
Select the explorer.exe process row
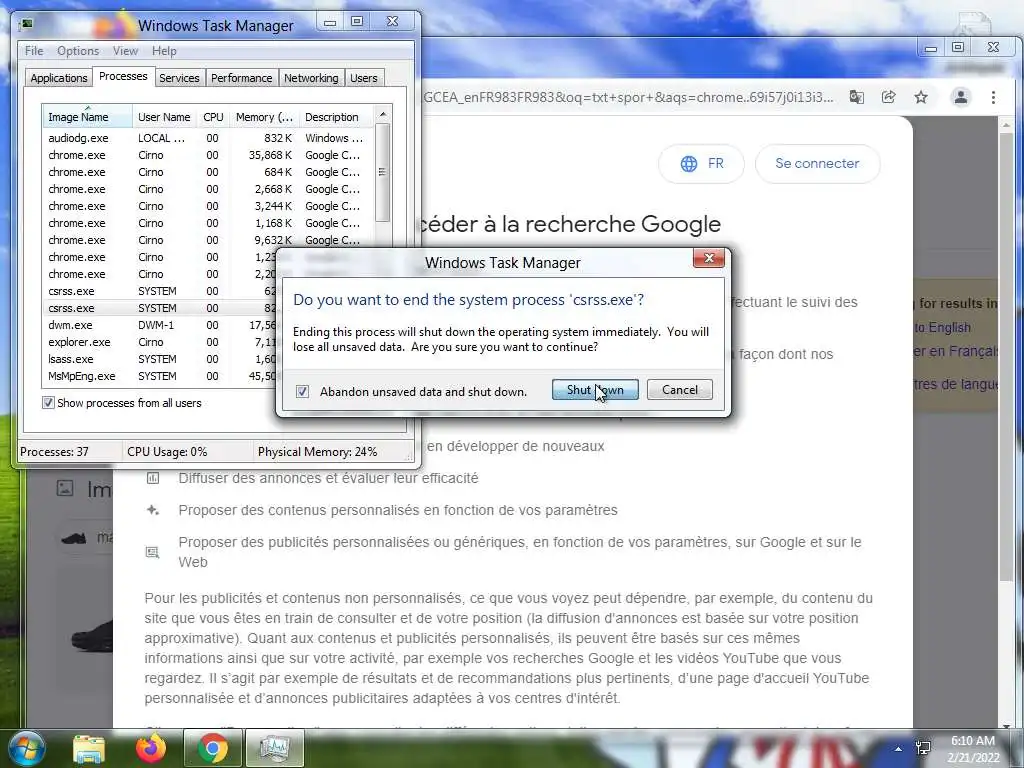[160, 342]
